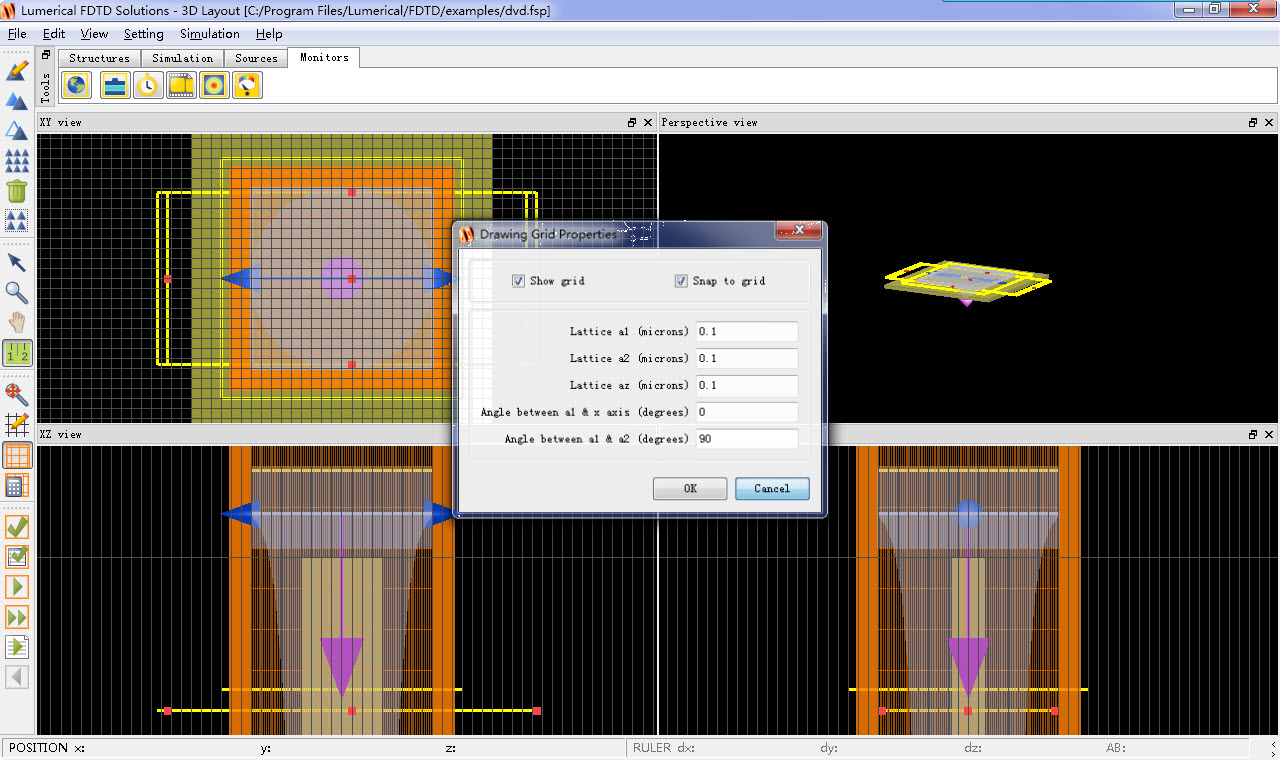This screenshot has width=1280, height=760.
Task: Click the single green arrow Run icon
Action: pos(17,587)
